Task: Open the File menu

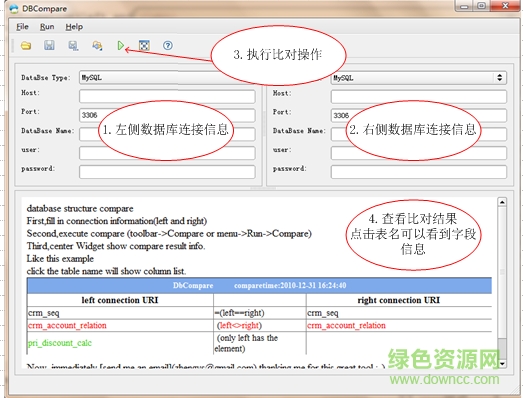Action: (x=22, y=27)
